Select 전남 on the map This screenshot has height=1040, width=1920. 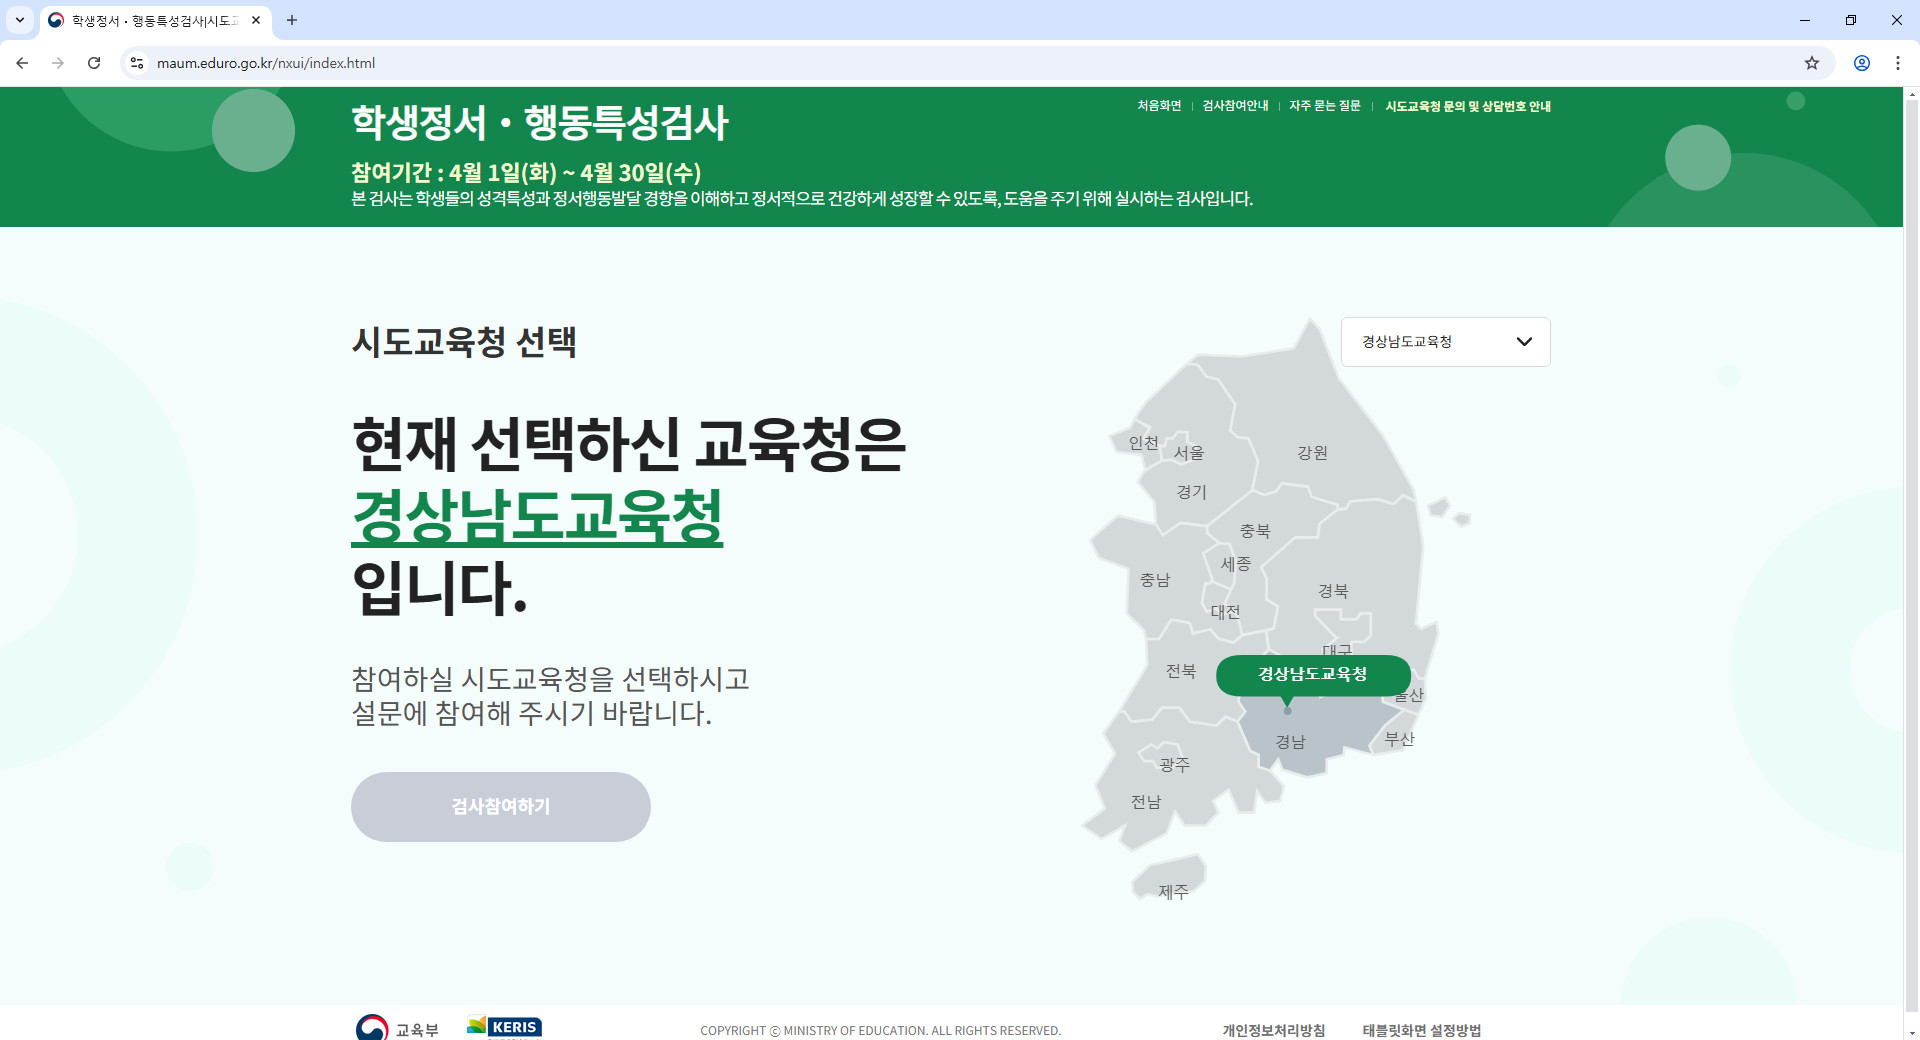click(1146, 802)
